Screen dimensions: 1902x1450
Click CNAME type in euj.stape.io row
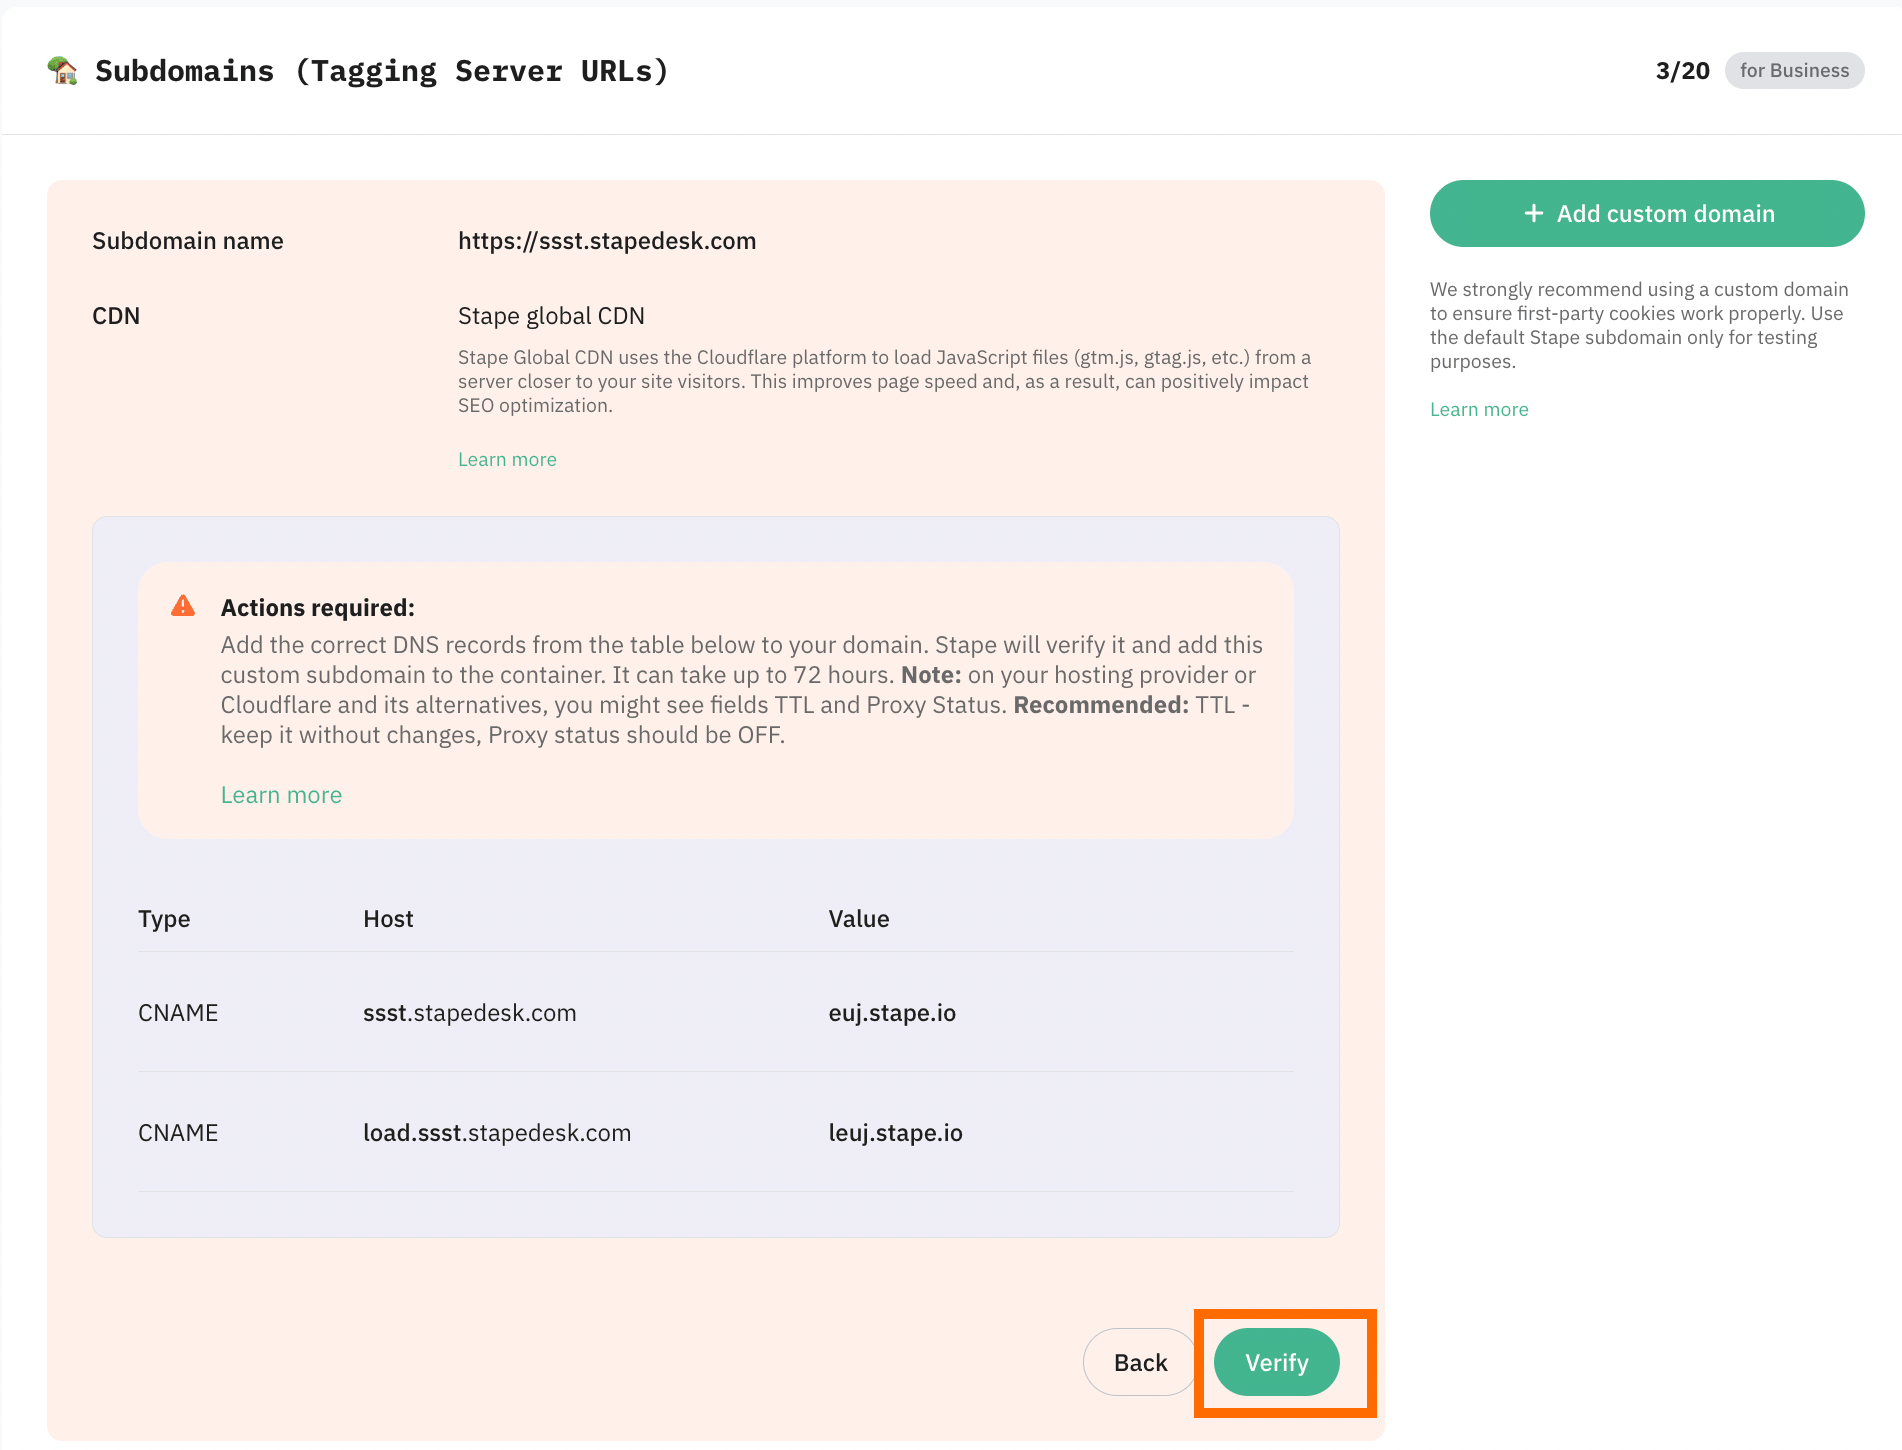point(178,1013)
